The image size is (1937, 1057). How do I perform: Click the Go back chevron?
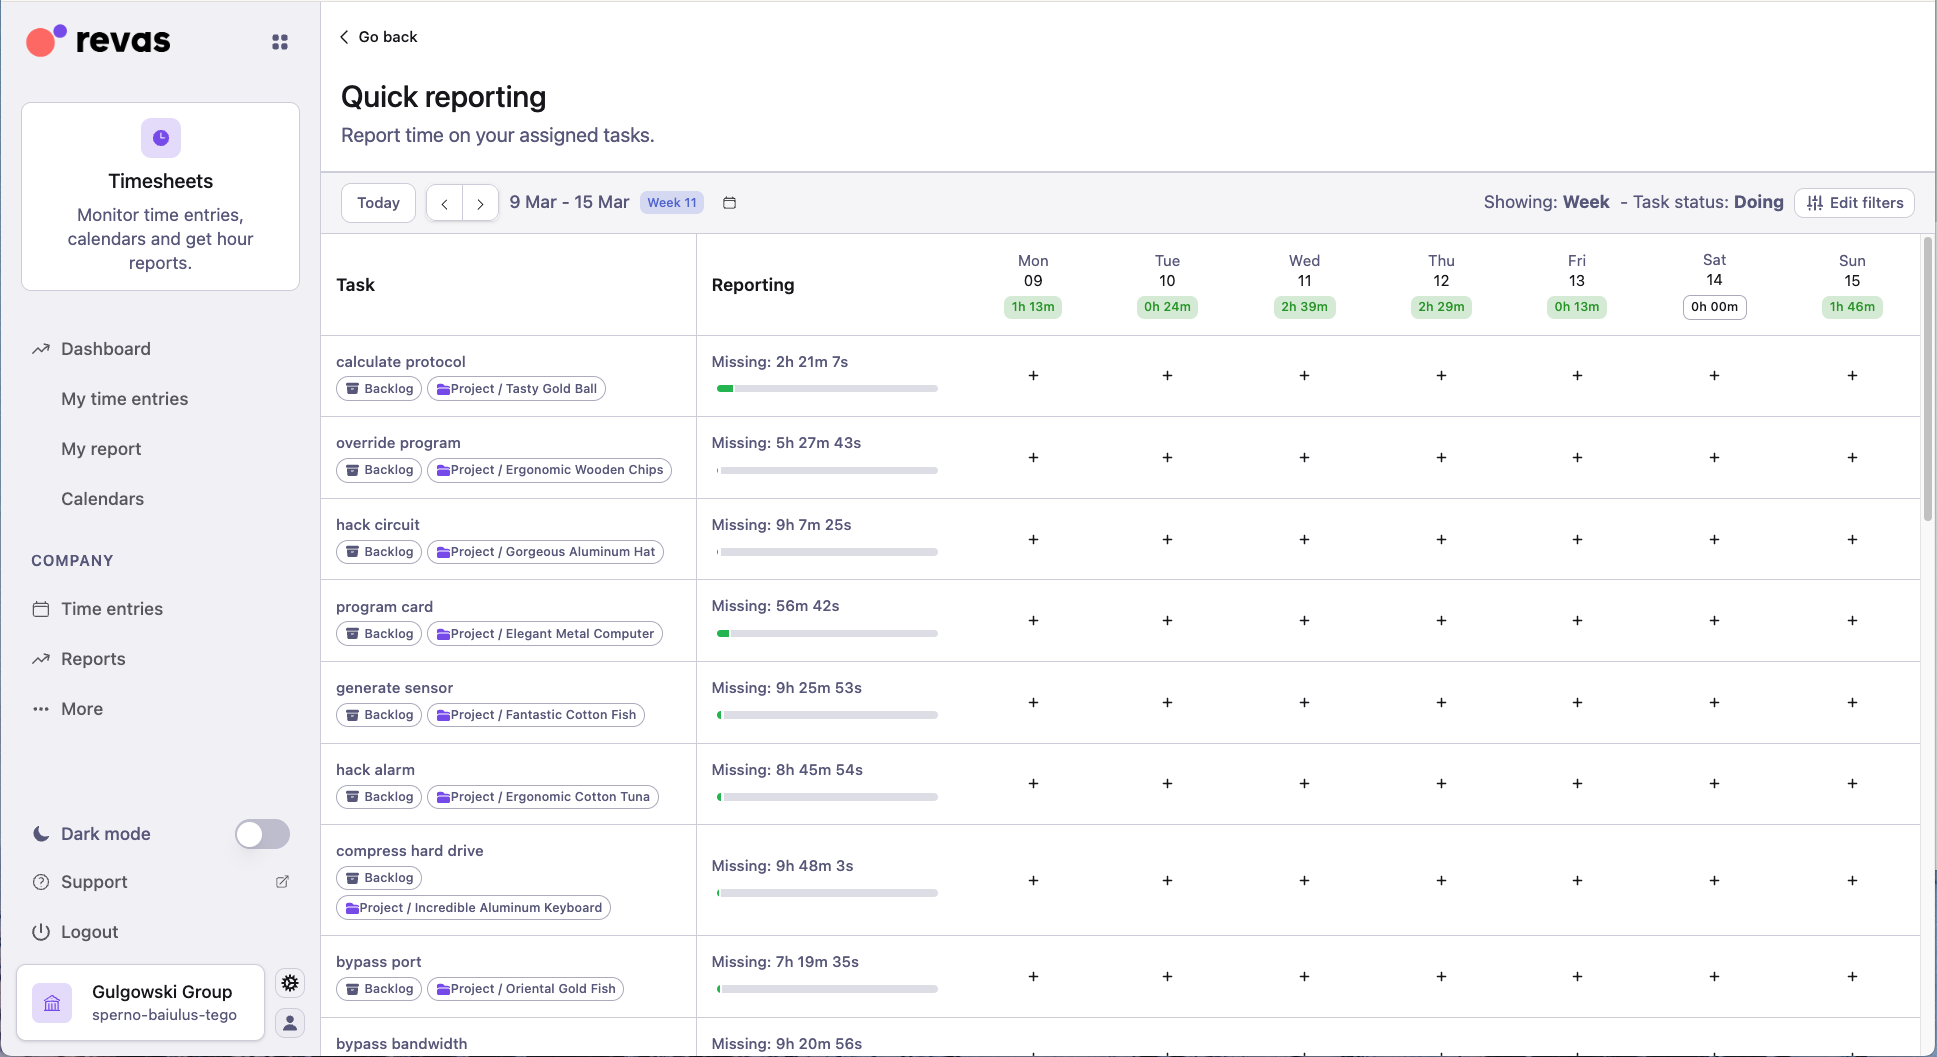[344, 36]
